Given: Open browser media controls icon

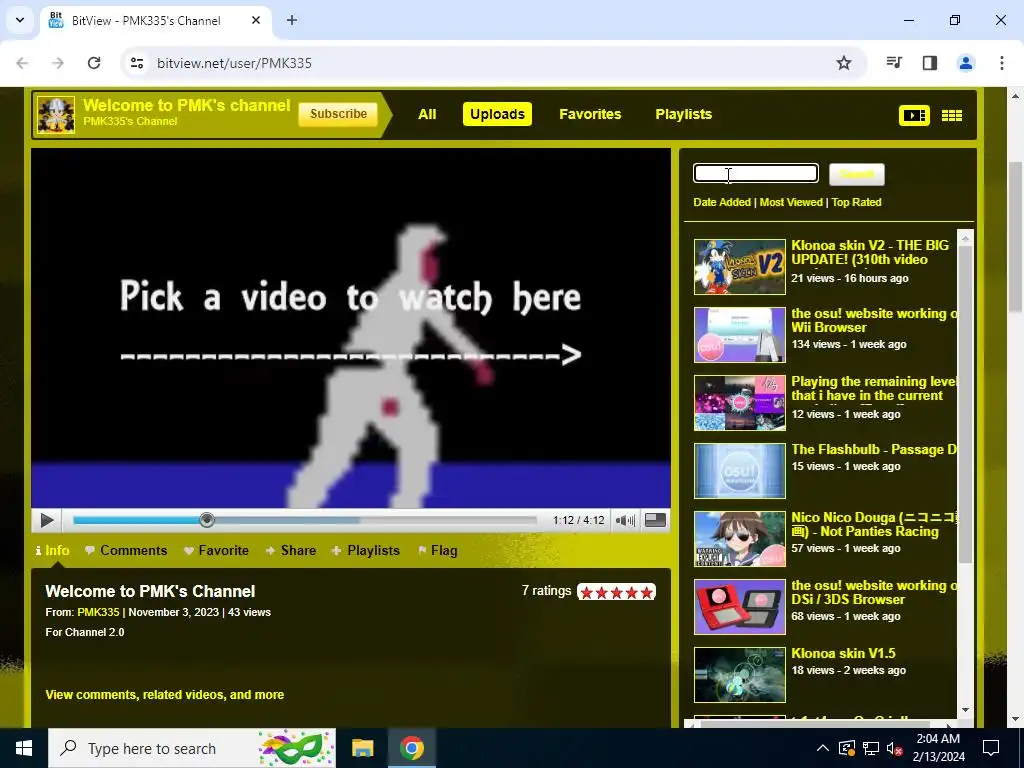Looking at the screenshot, I should point(894,63).
